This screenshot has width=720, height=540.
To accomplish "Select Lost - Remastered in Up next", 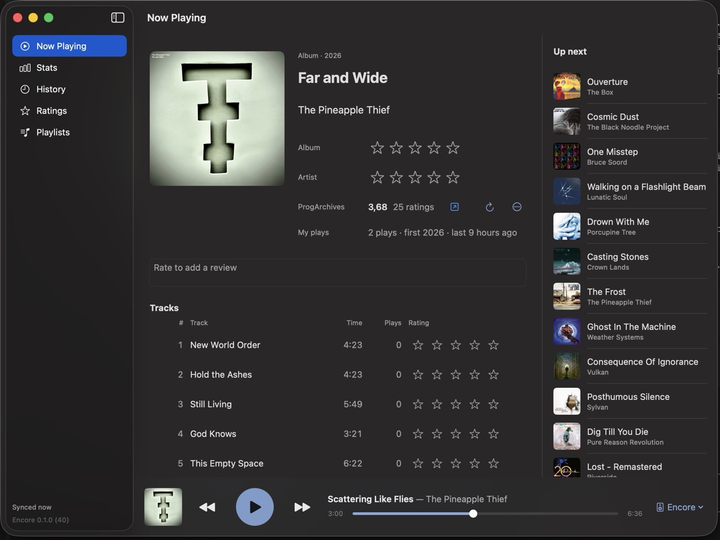I will [630, 467].
